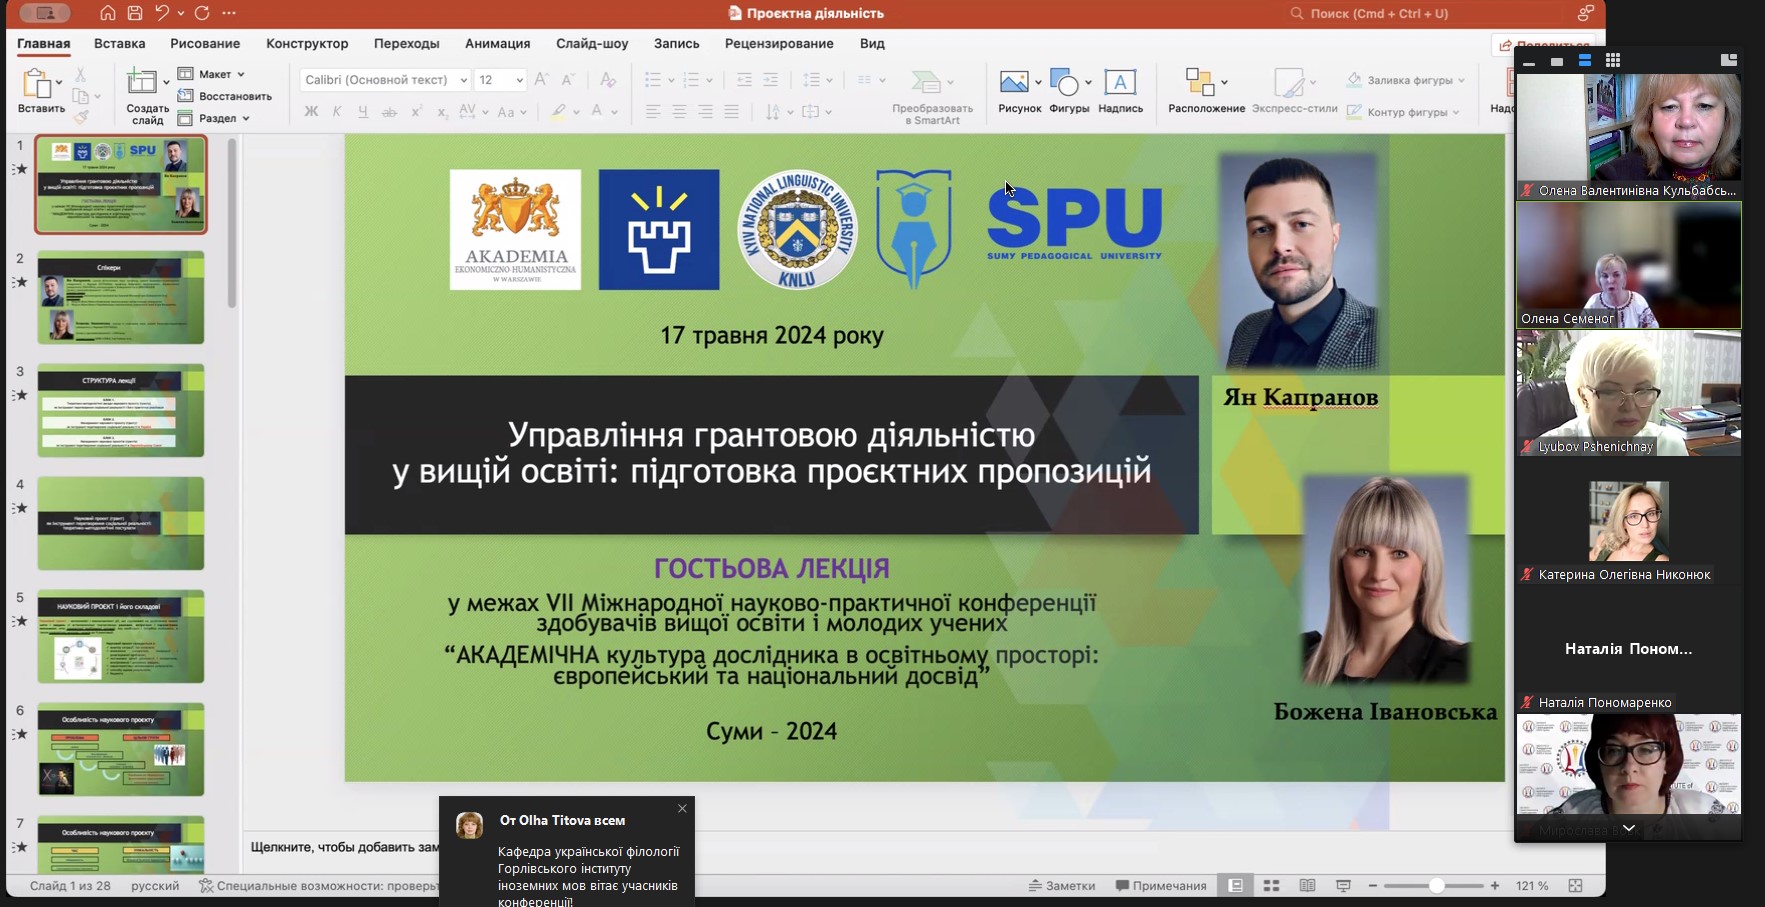Align text left

tap(653, 112)
